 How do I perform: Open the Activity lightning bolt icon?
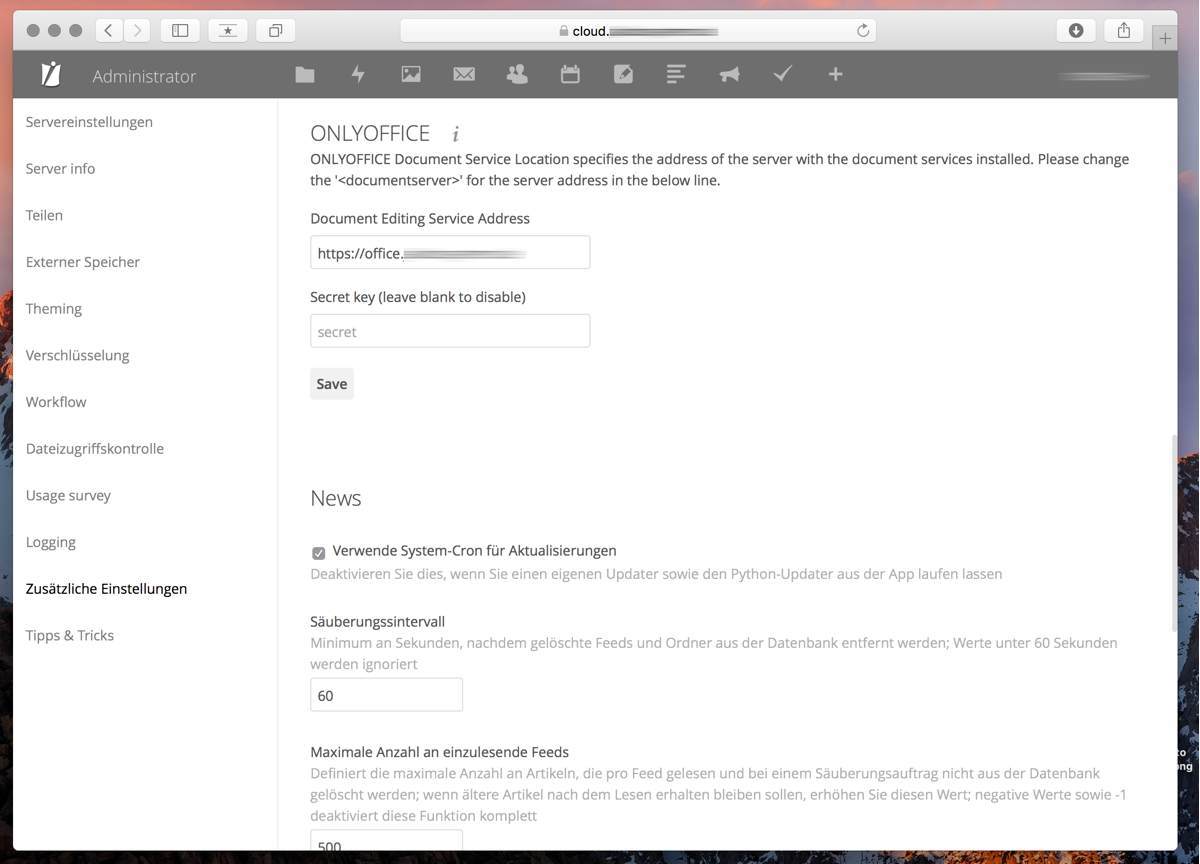point(358,74)
